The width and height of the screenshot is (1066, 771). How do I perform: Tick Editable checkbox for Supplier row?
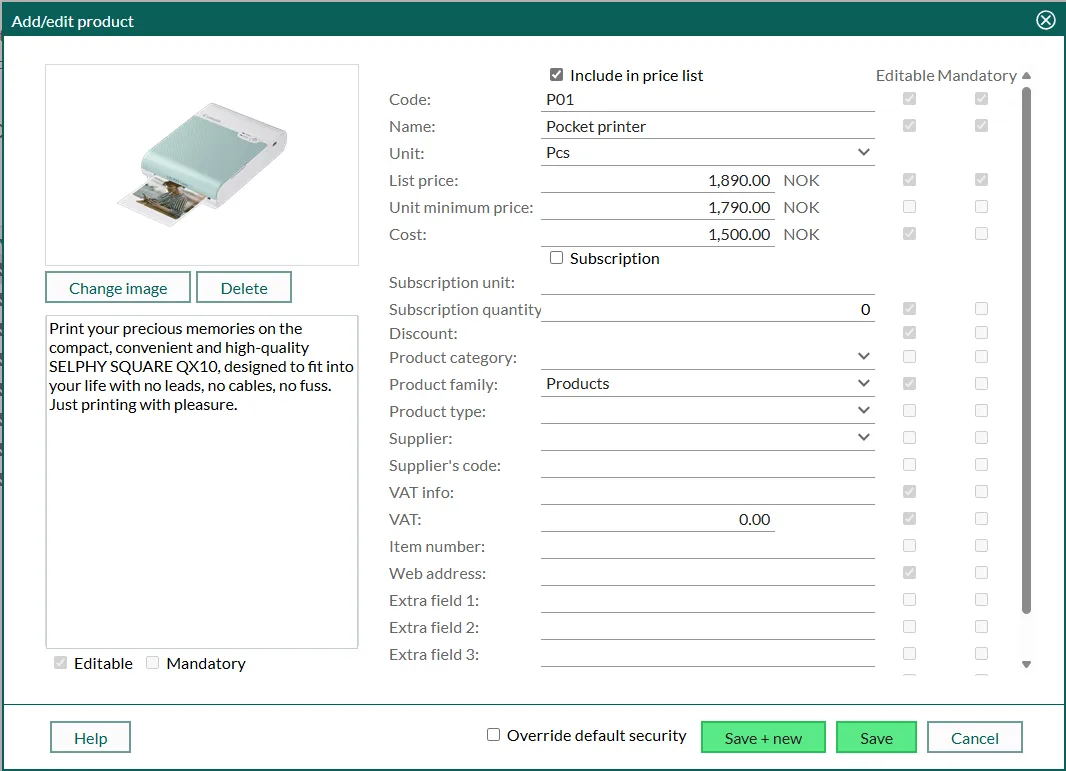pos(908,438)
